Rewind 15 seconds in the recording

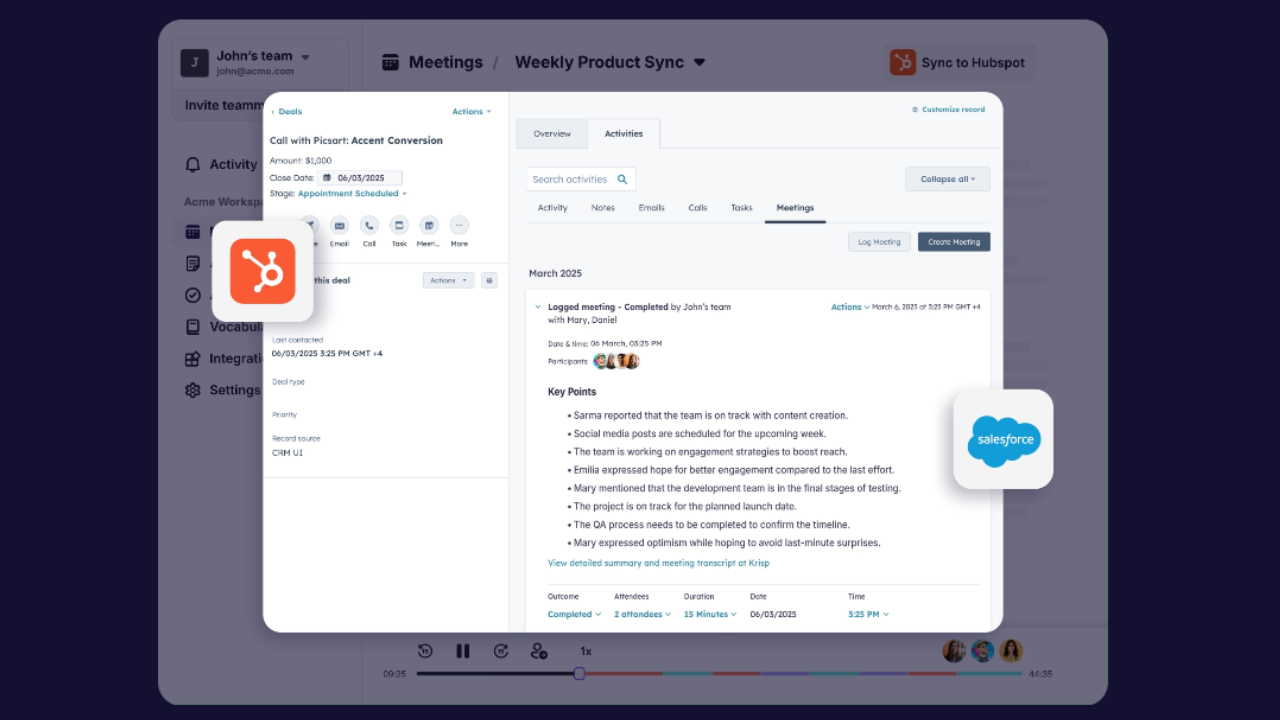tap(425, 651)
